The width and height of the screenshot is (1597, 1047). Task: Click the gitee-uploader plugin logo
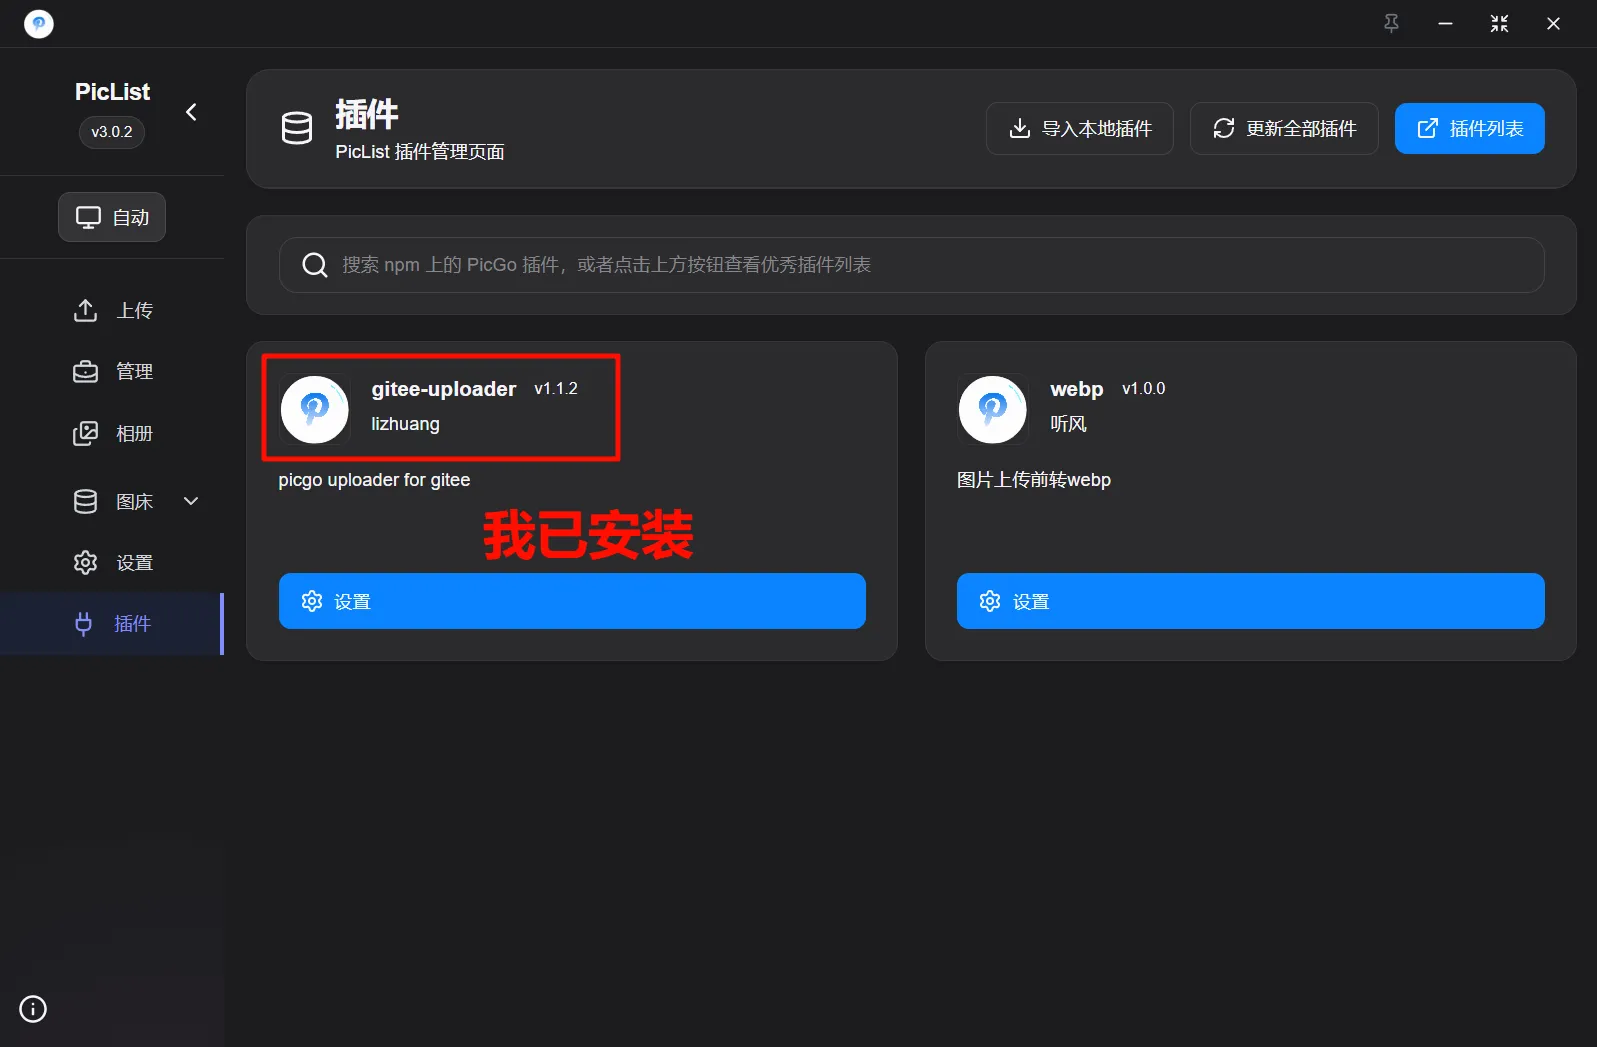click(x=315, y=409)
